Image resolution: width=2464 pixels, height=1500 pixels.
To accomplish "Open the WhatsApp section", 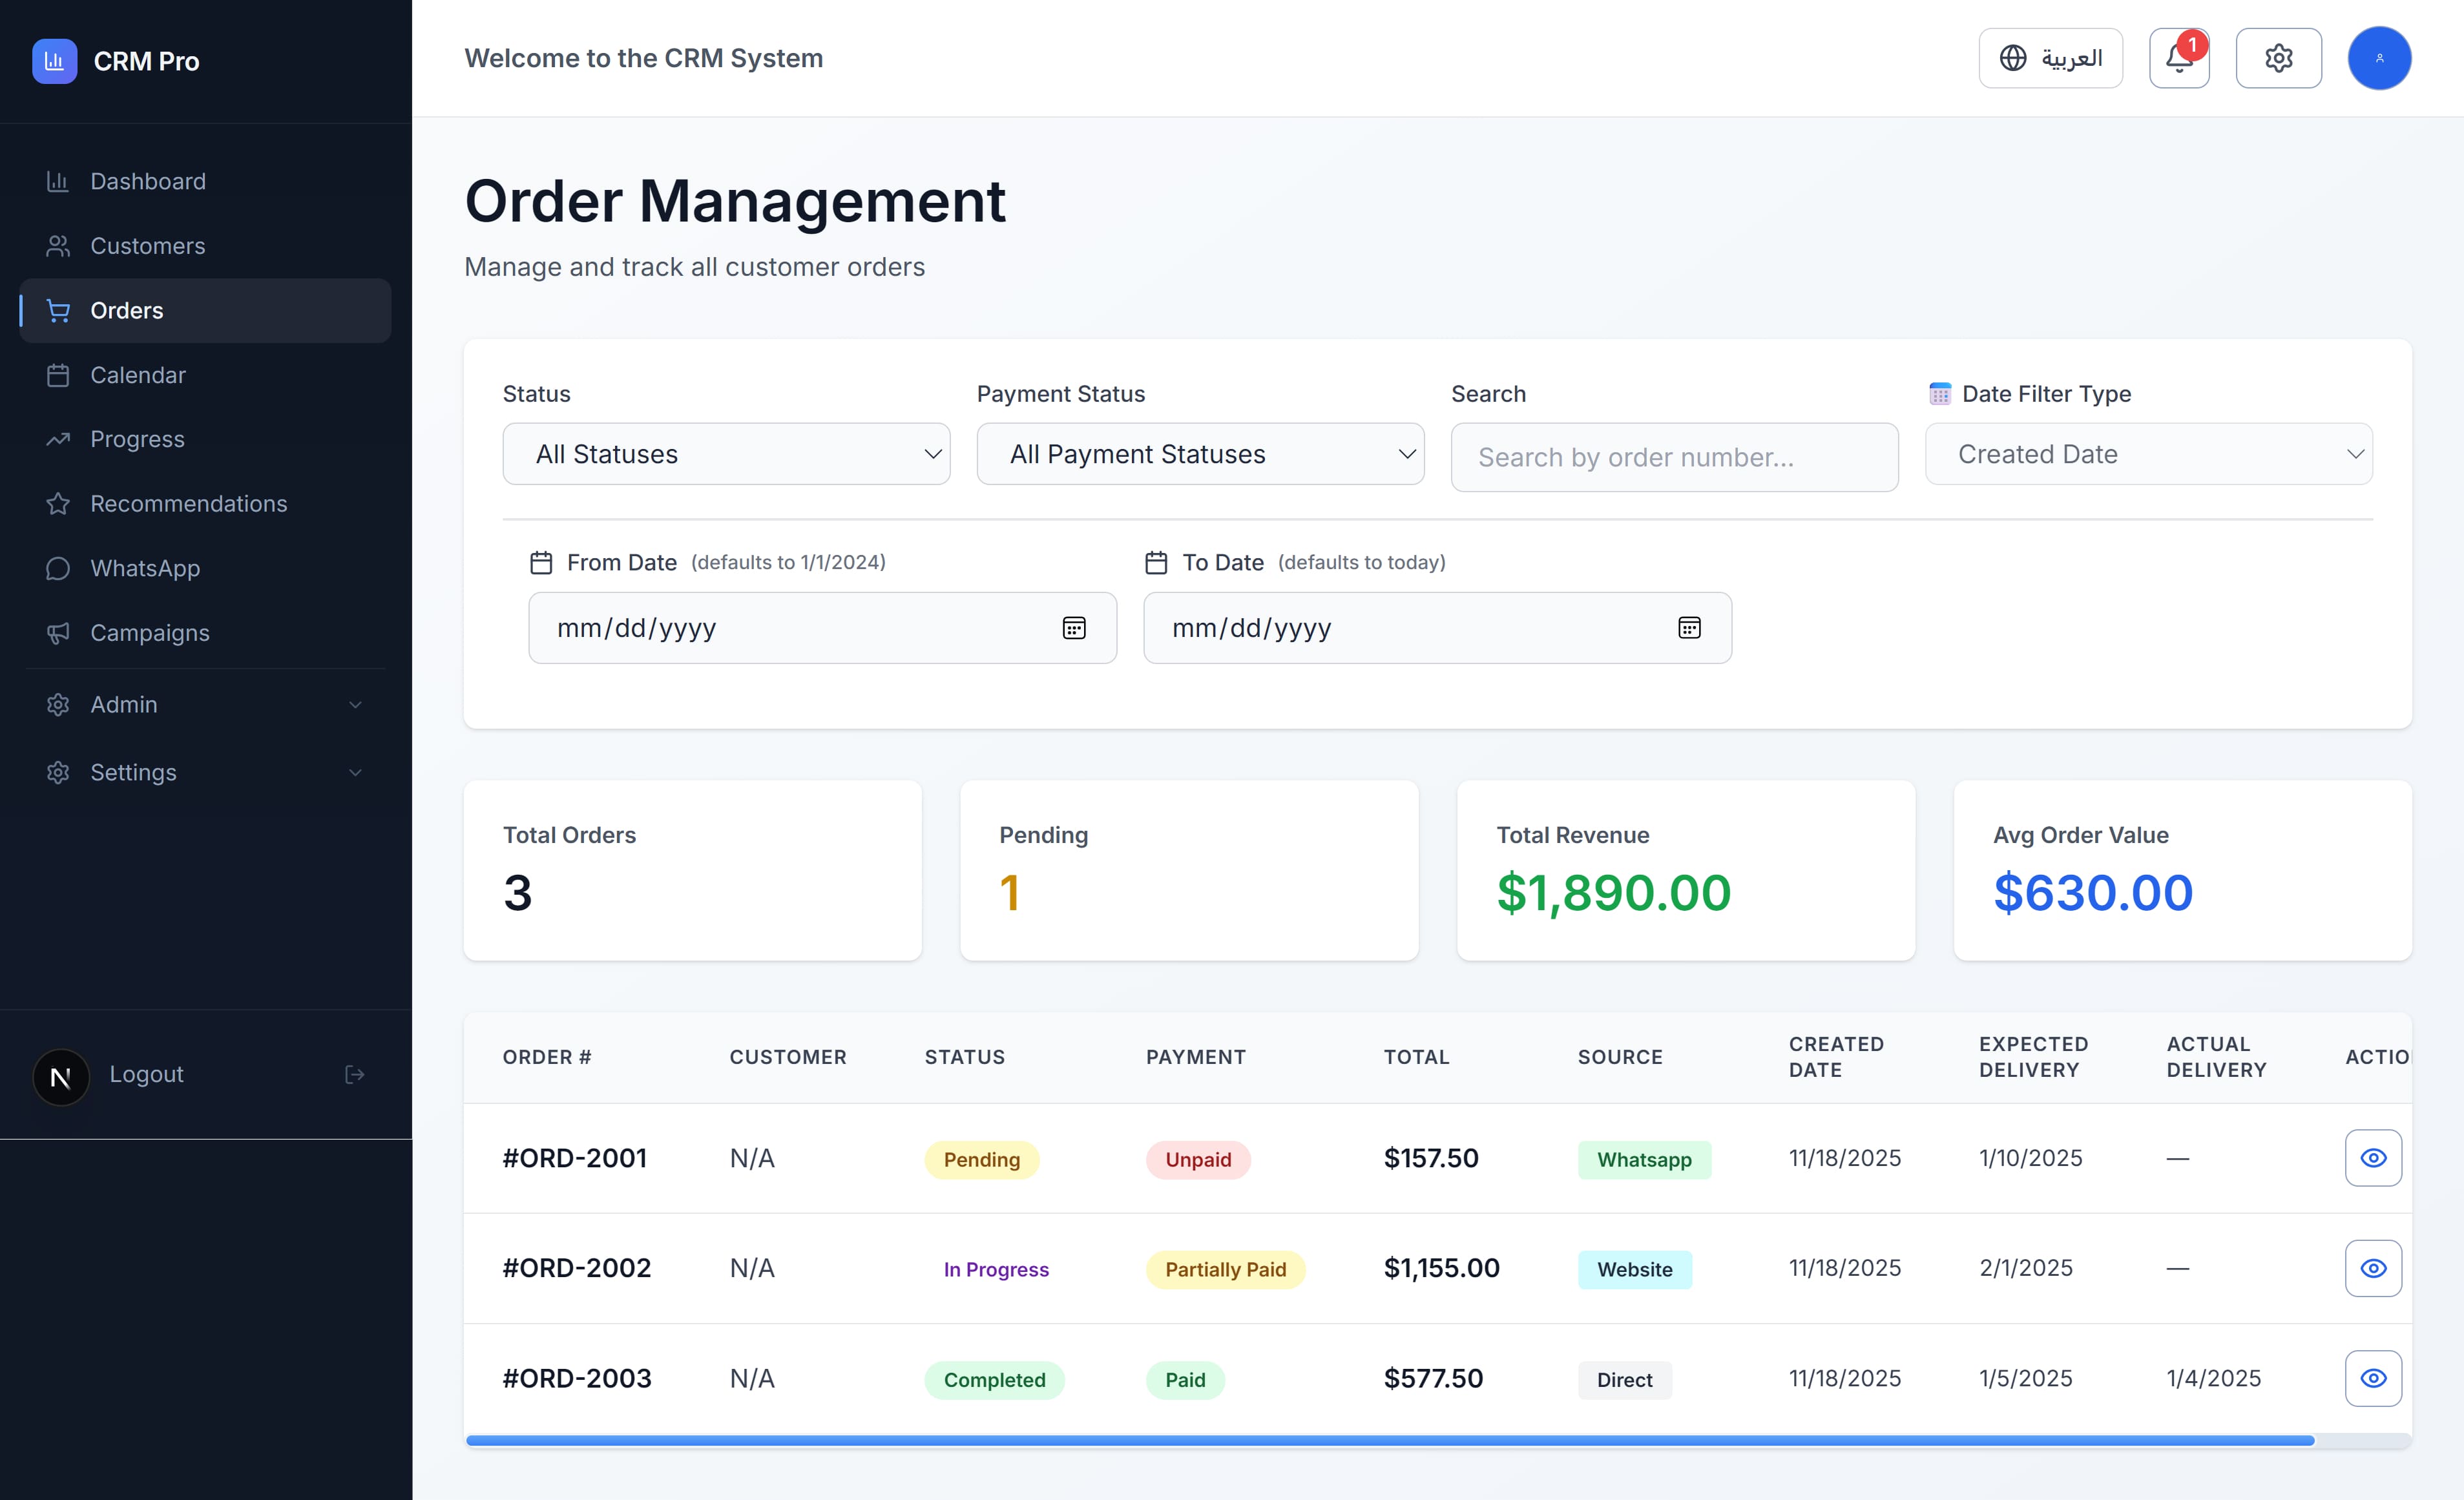I will pos(205,568).
